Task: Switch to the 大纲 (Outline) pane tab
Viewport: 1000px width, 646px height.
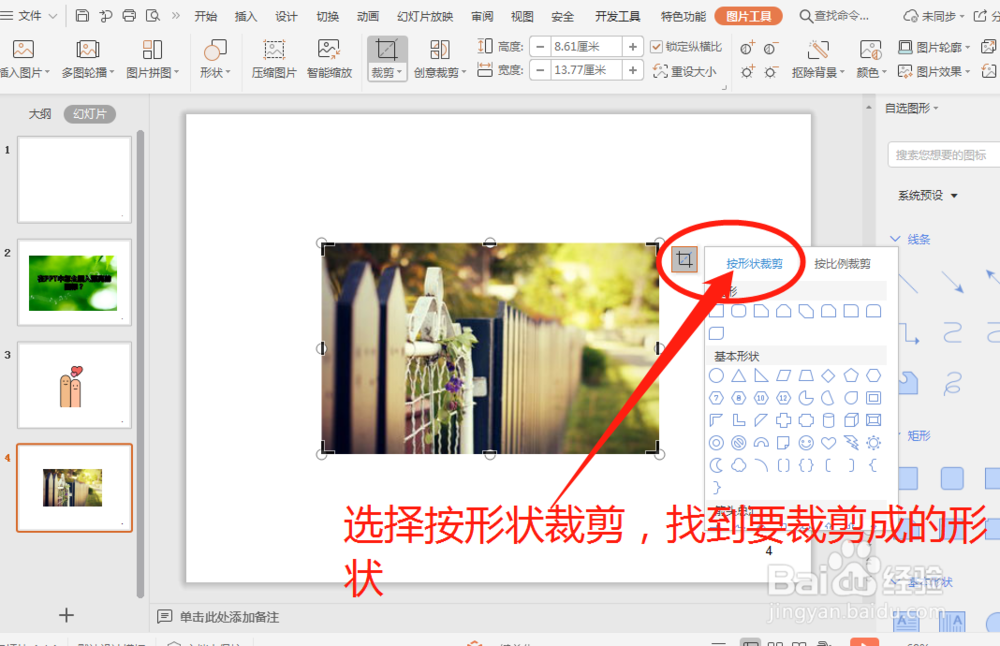Action: (38, 113)
